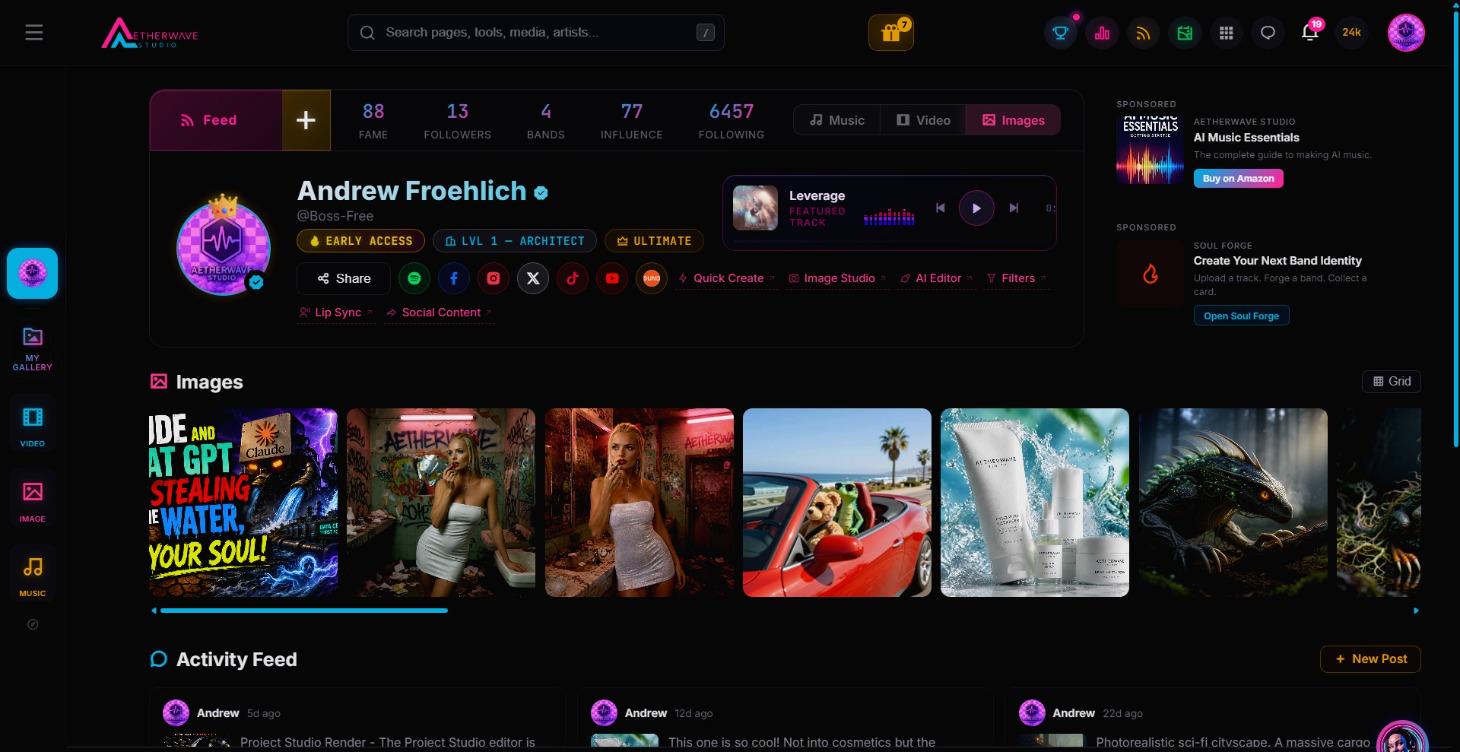Open the YouTube social icon

[x=612, y=278]
